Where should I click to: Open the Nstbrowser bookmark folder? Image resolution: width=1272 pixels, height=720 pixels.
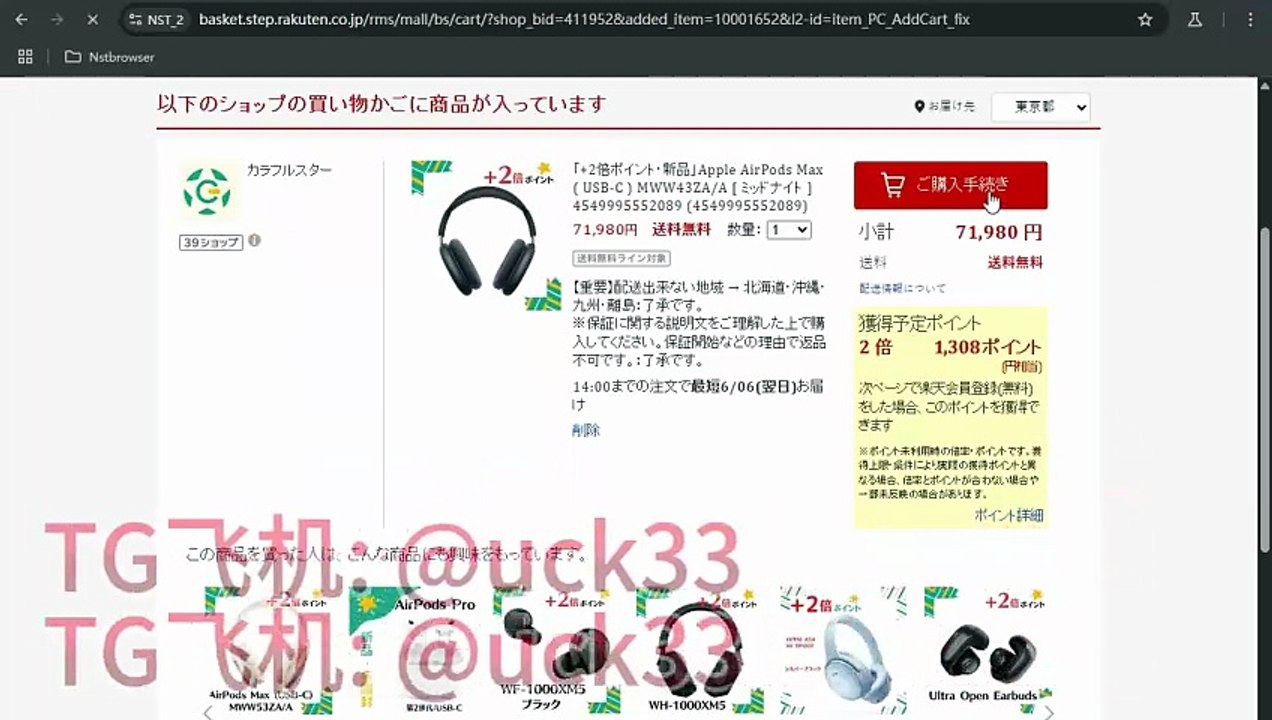tap(109, 57)
